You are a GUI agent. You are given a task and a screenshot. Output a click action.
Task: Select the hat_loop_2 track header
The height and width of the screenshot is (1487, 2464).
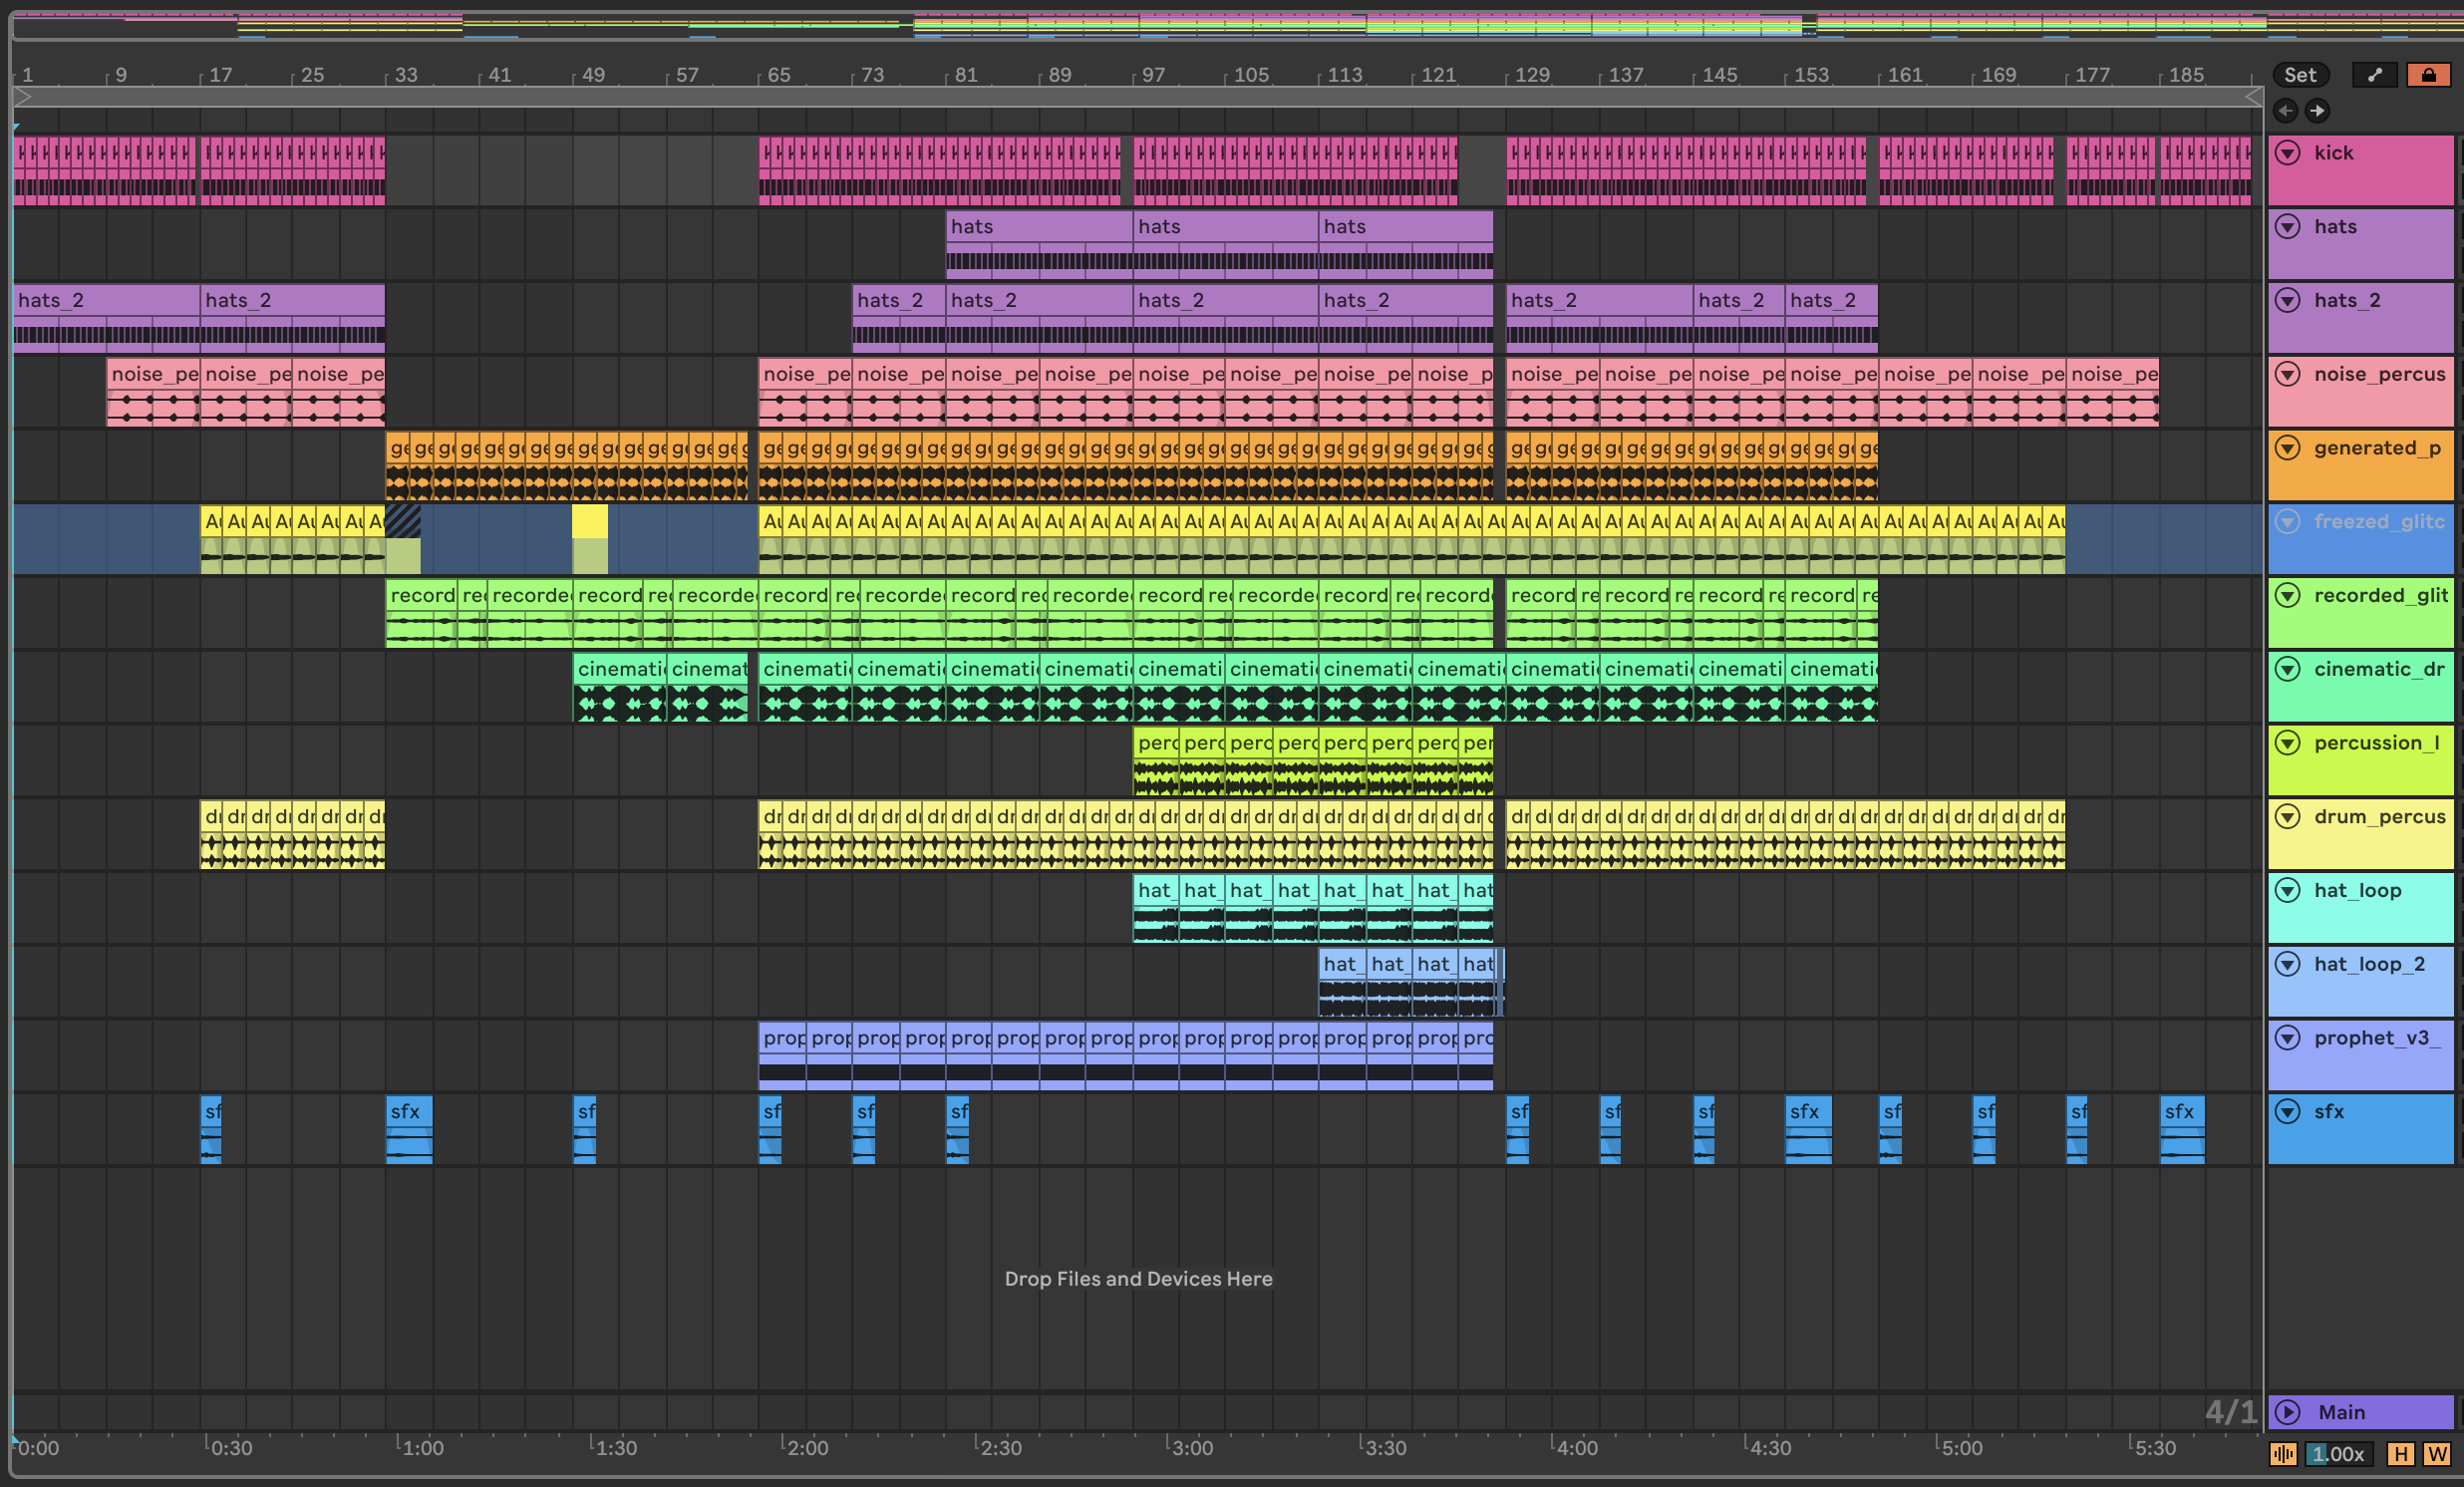pyautogui.click(x=2369, y=965)
